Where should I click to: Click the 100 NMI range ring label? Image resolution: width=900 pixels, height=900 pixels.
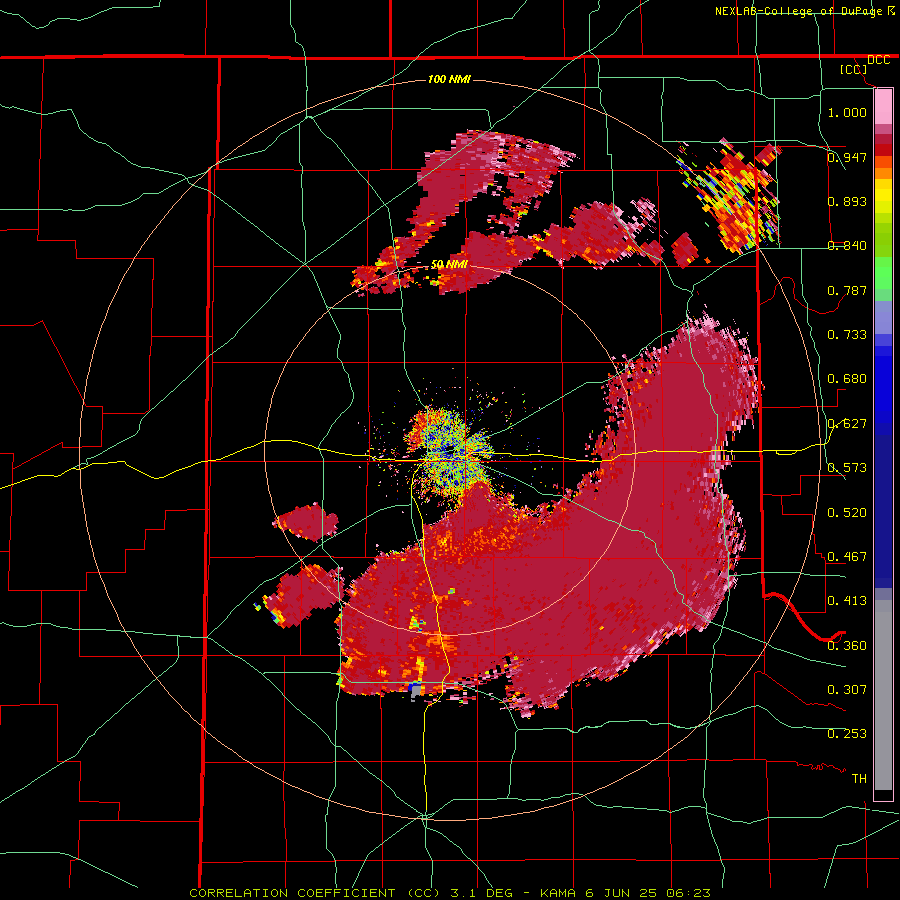pos(449,79)
